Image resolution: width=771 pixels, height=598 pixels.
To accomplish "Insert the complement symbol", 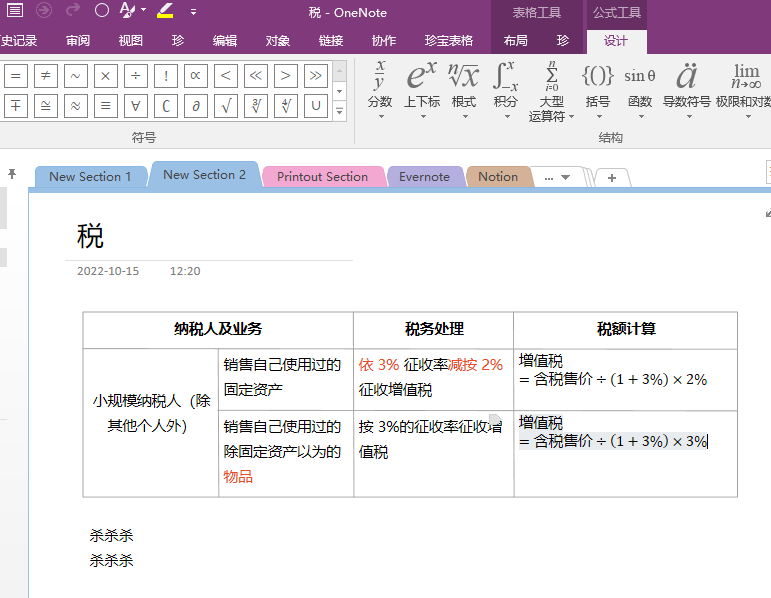I will coord(166,106).
